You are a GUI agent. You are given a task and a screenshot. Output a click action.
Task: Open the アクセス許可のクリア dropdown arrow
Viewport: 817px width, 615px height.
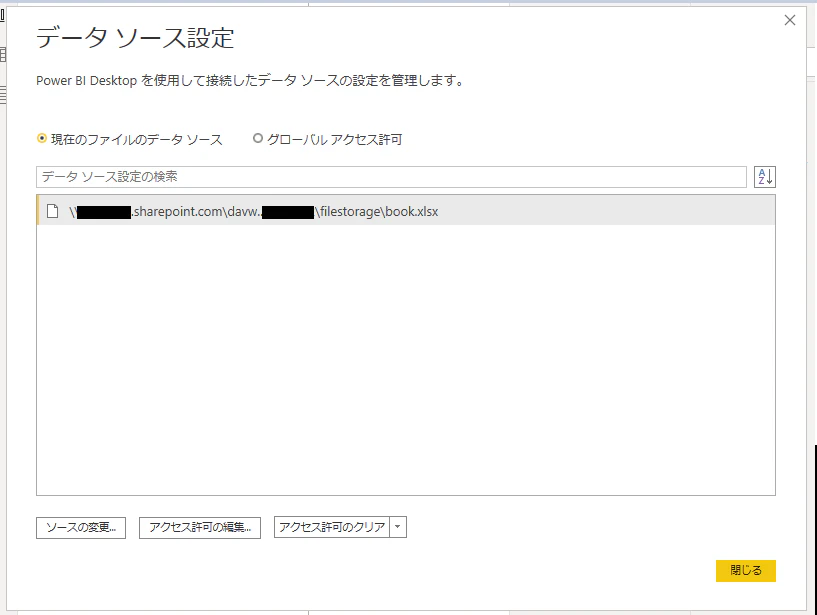[x=398, y=527]
